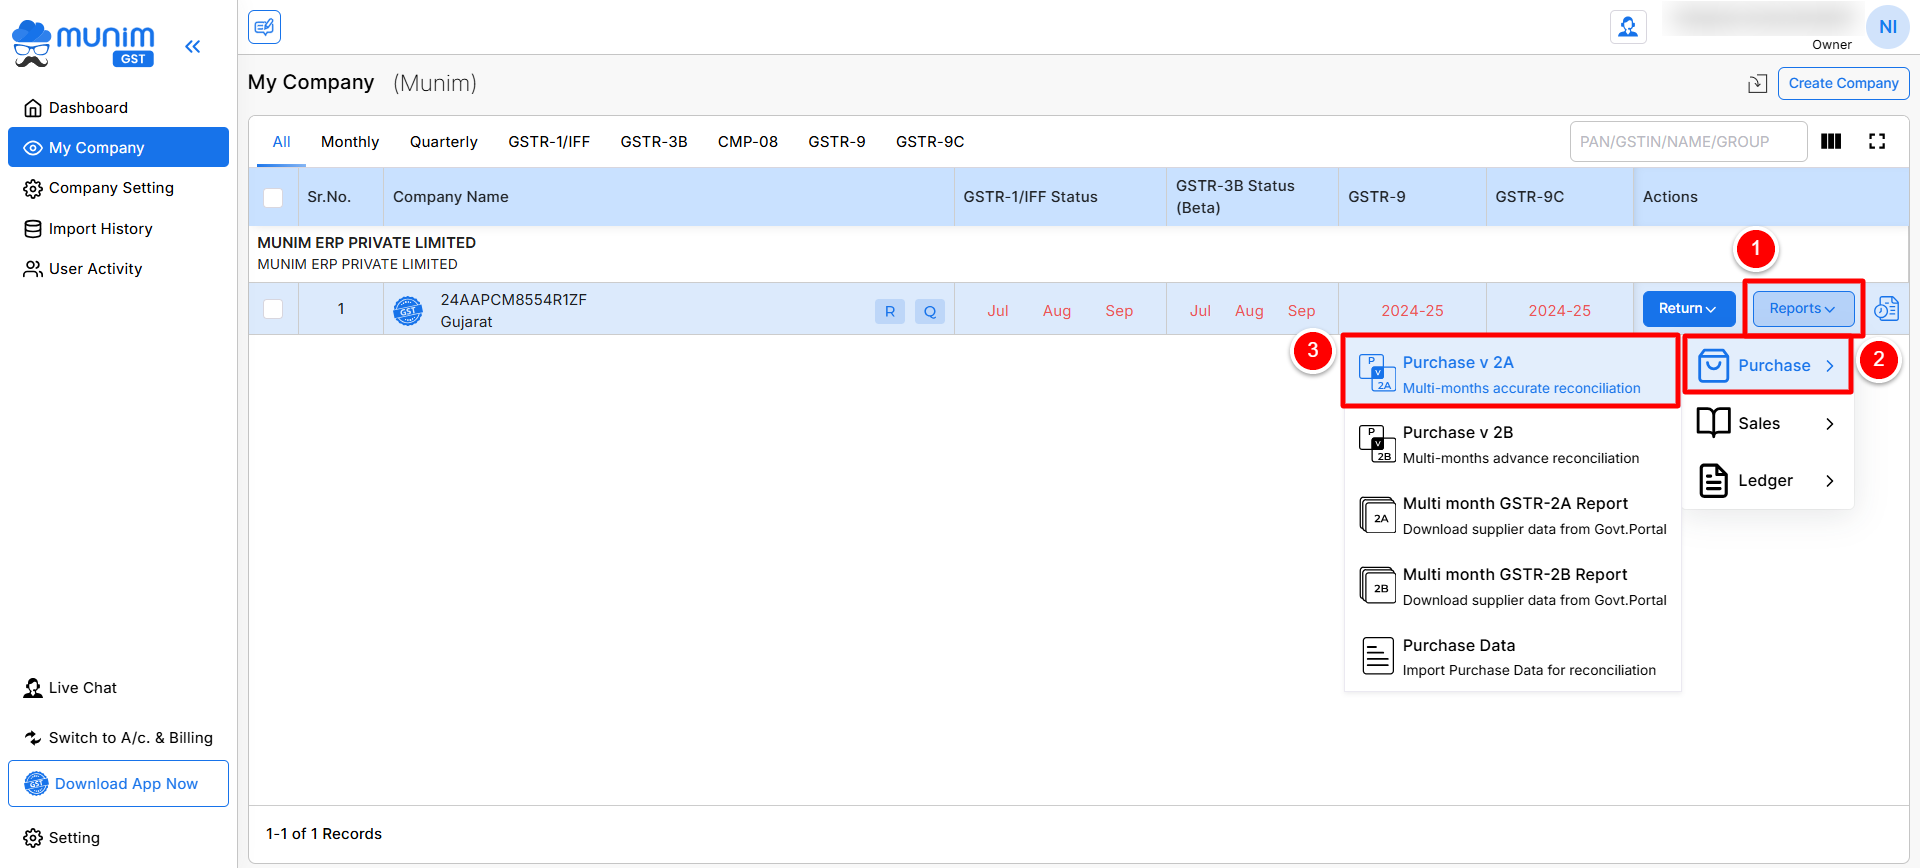Click the Munim GST logo

click(84, 44)
